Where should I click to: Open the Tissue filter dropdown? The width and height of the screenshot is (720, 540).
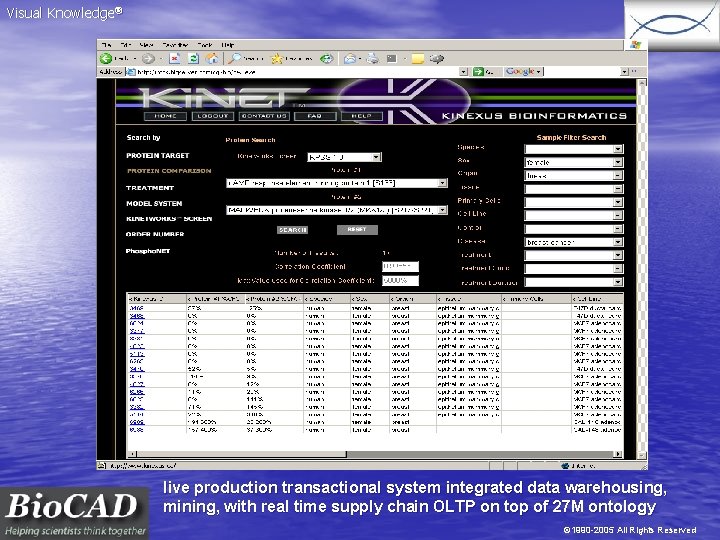574,189
